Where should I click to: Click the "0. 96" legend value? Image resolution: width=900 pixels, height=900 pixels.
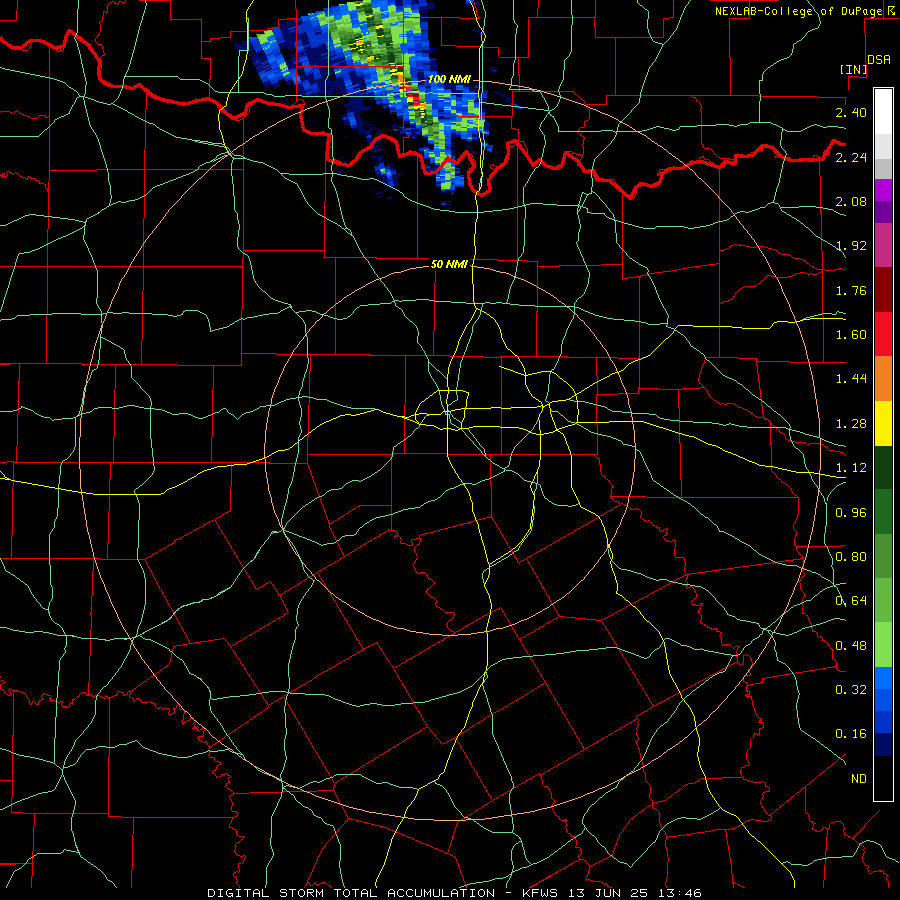click(x=851, y=513)
